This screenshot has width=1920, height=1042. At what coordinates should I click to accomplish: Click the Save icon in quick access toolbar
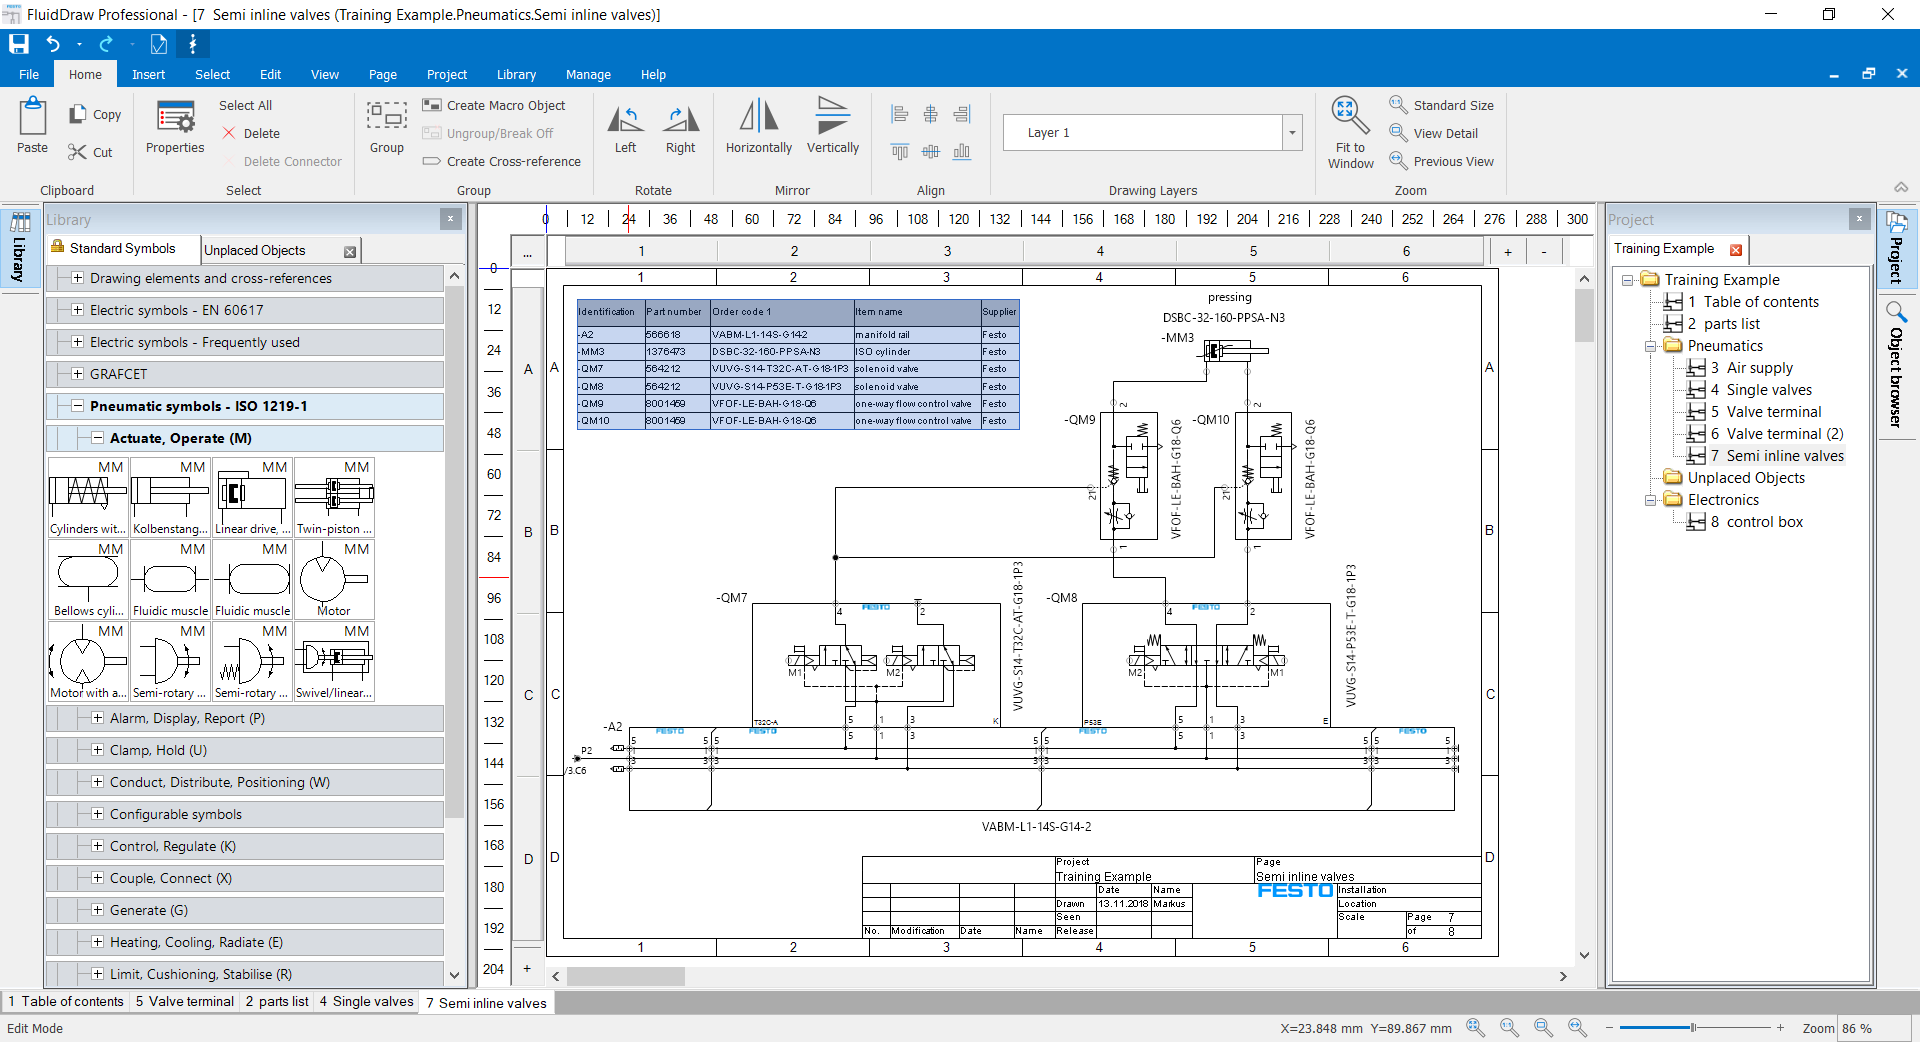(x=19, y=44)
